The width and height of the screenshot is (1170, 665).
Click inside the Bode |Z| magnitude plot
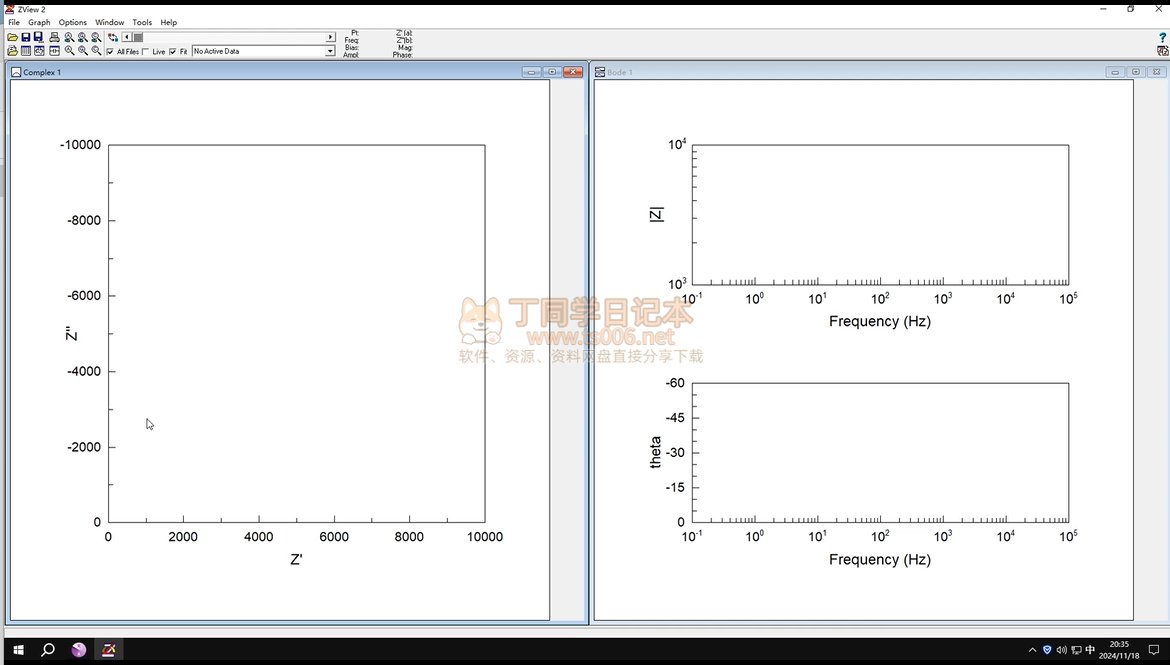tap(880, 214)
